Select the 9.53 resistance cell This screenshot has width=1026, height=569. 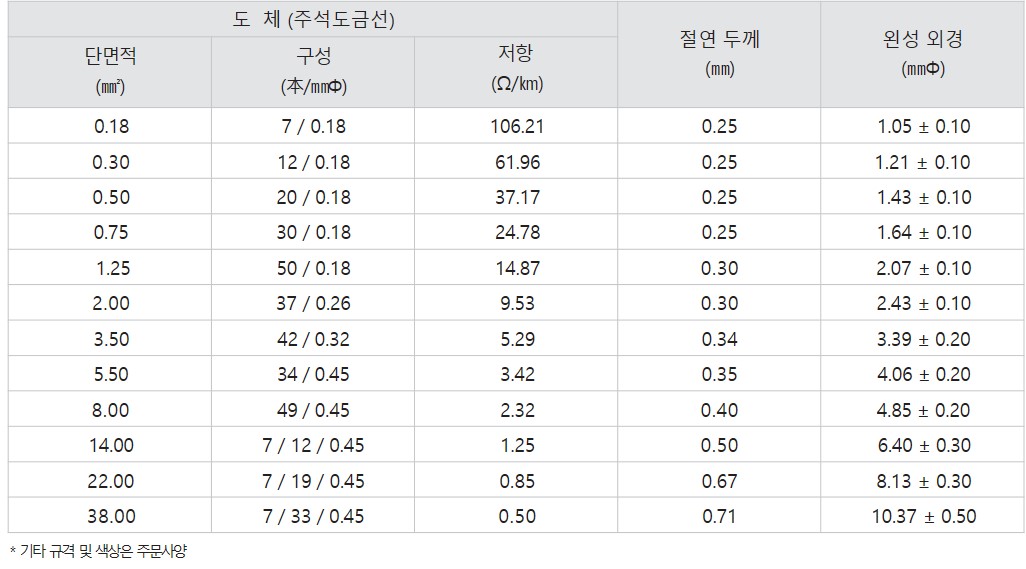pos(517,304)
